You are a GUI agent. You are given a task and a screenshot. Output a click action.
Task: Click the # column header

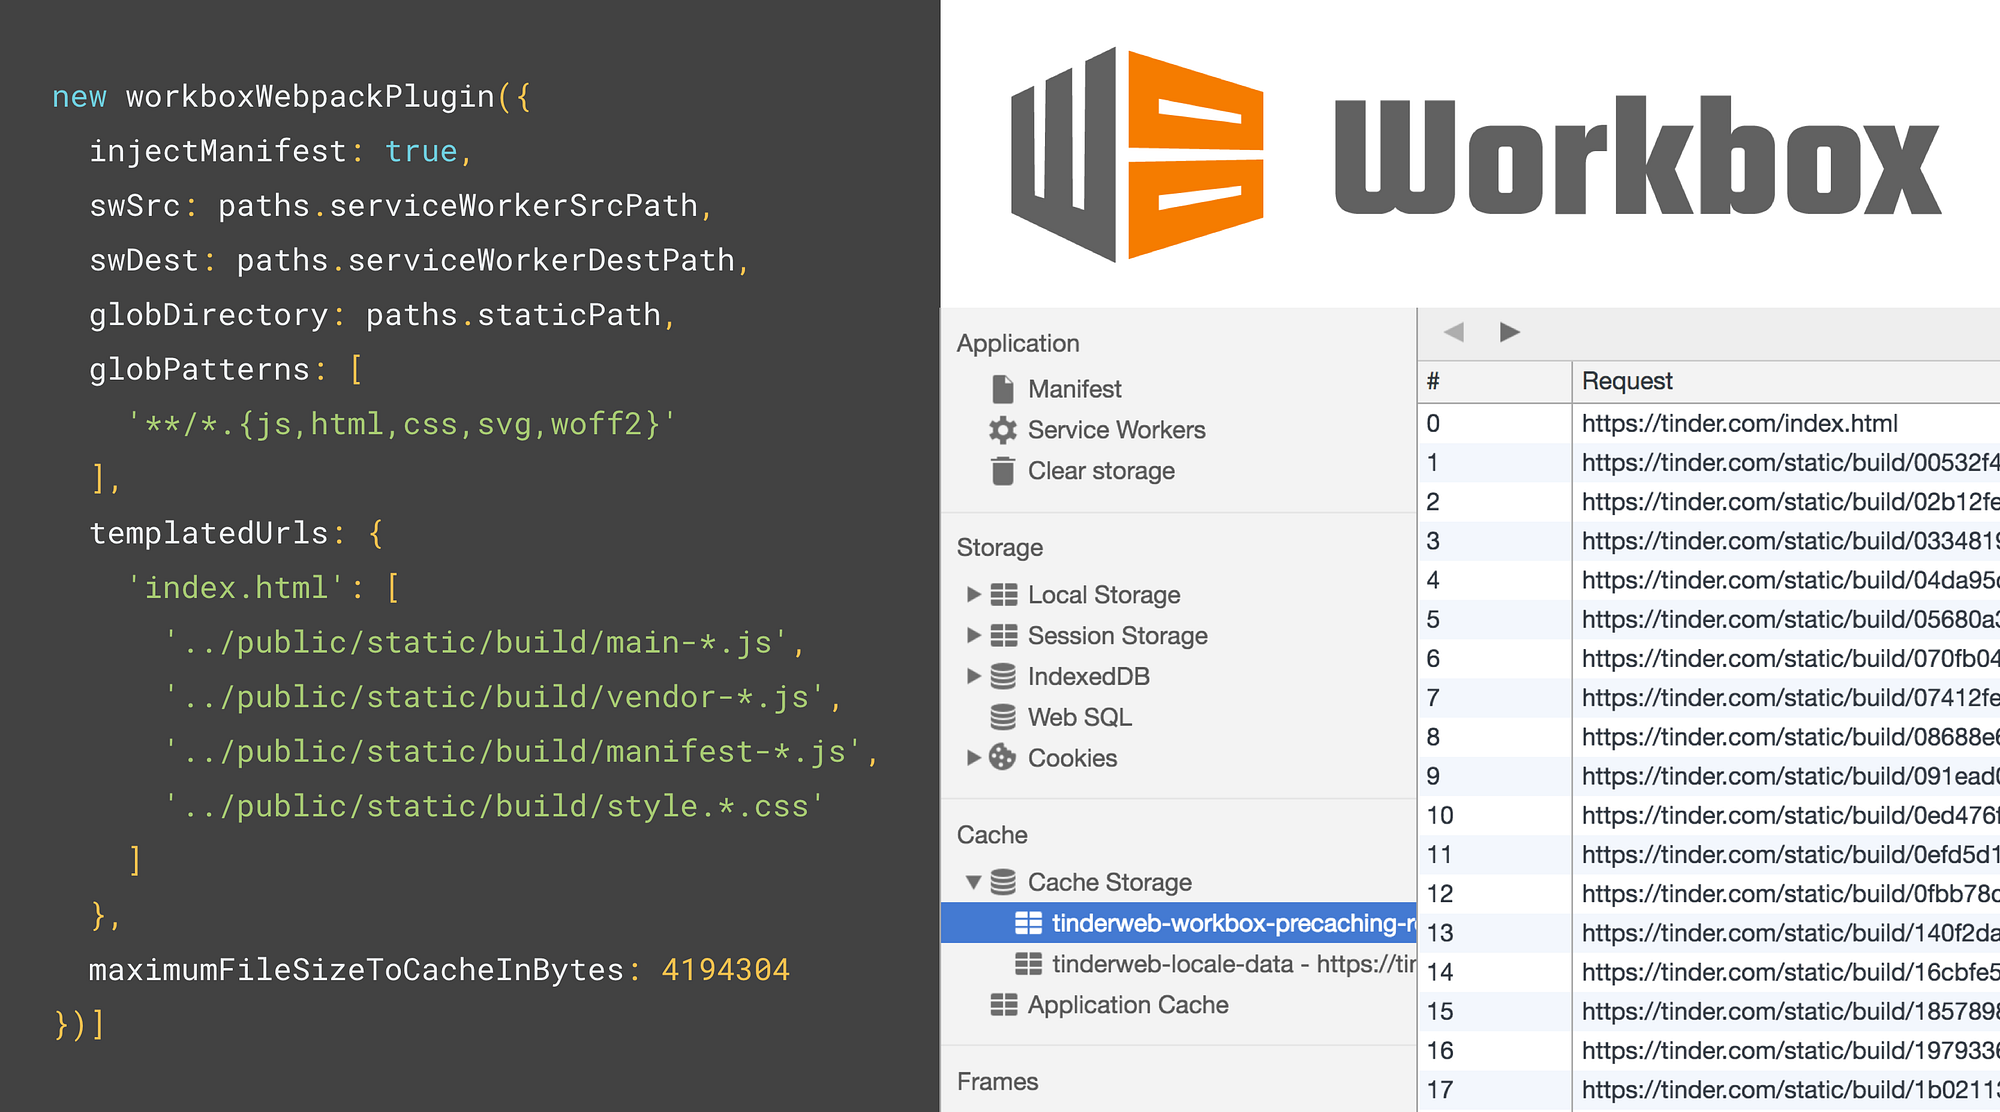pyautogui.click(x=1434, y=381)
